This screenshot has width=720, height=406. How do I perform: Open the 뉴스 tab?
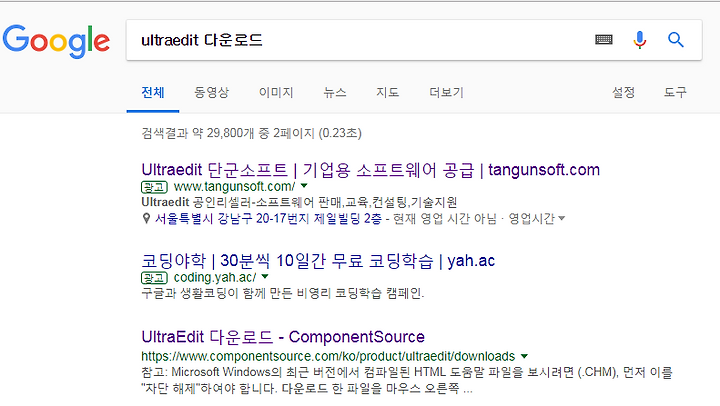[335, 93]
